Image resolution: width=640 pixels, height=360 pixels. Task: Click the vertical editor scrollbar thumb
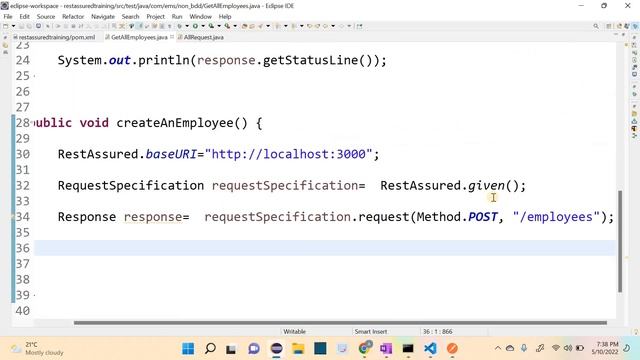click(620, 241)
